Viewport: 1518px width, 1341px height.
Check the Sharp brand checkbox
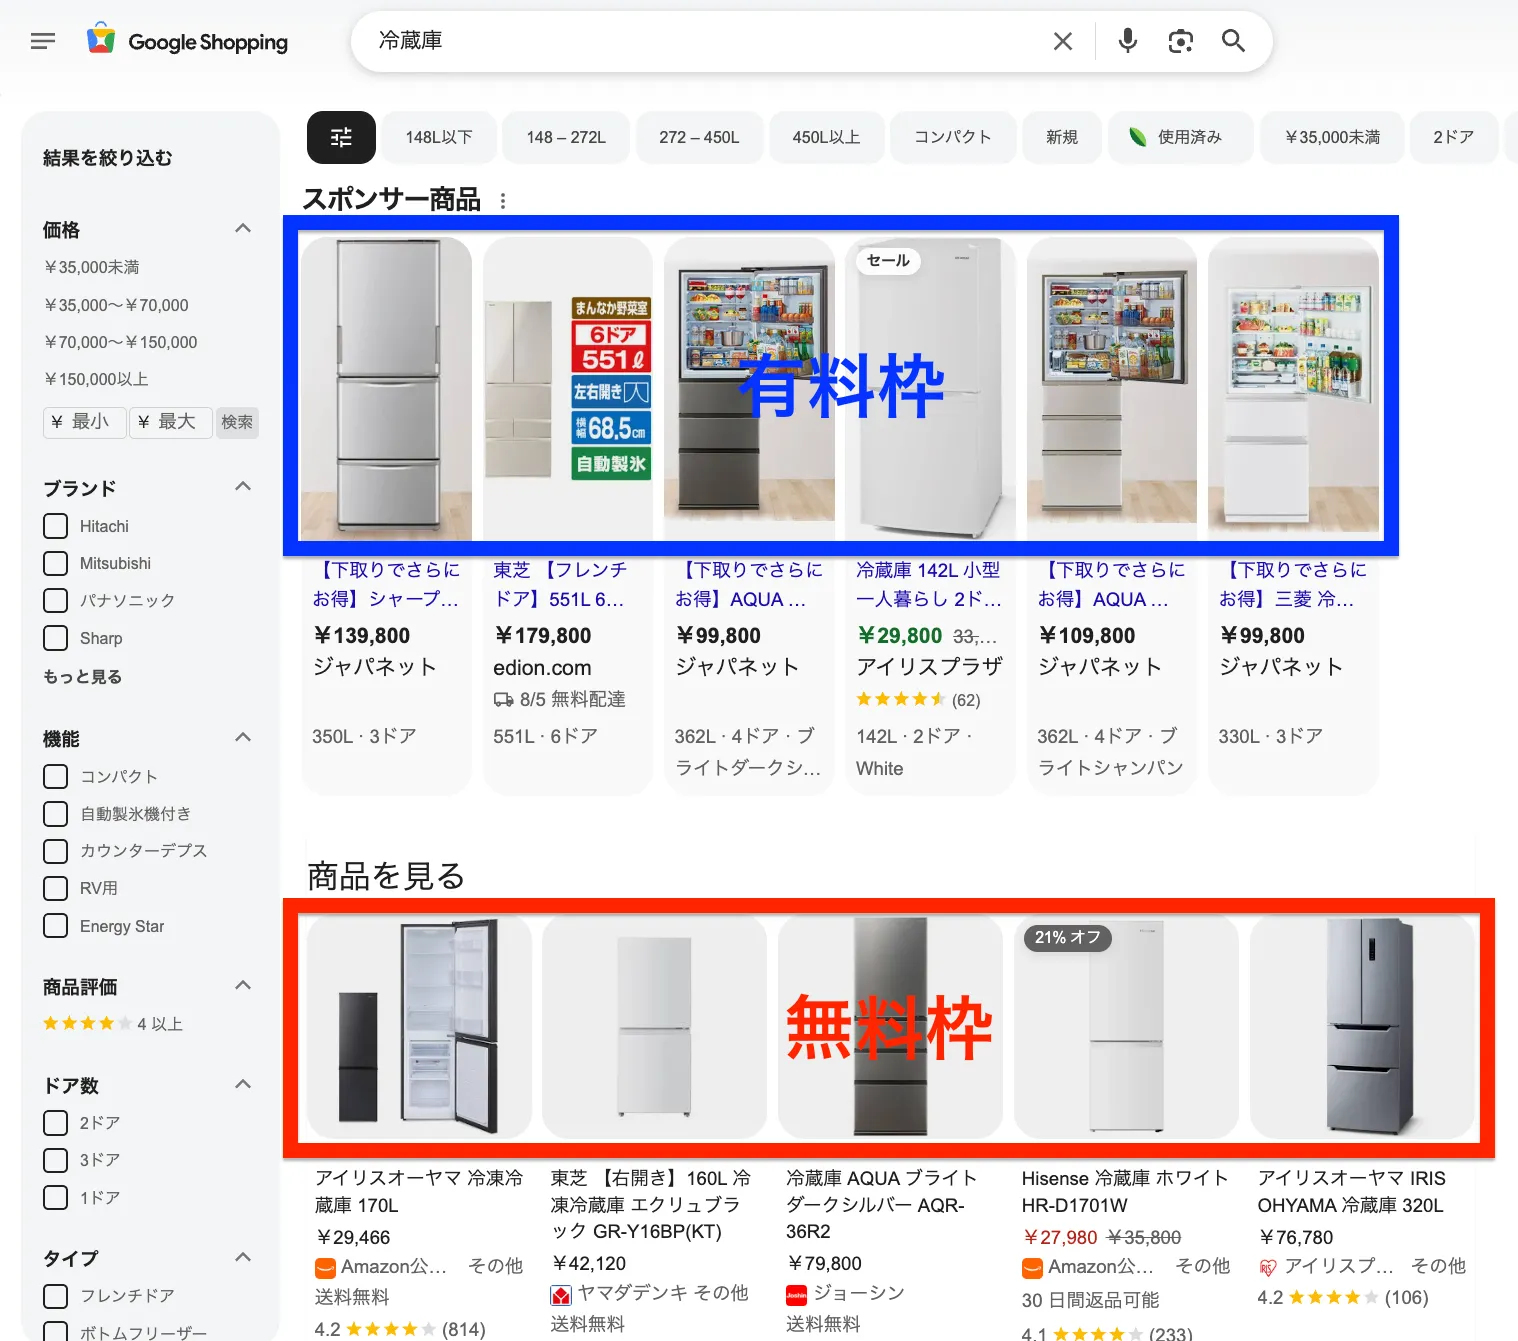(x=56, y=638)
